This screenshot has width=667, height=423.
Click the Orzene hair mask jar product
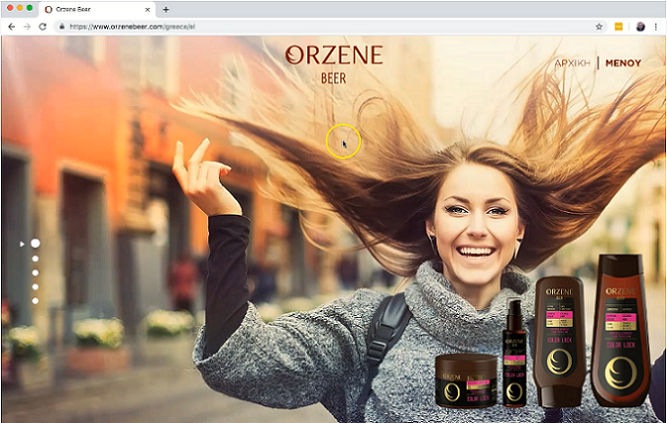coord(466,381)
